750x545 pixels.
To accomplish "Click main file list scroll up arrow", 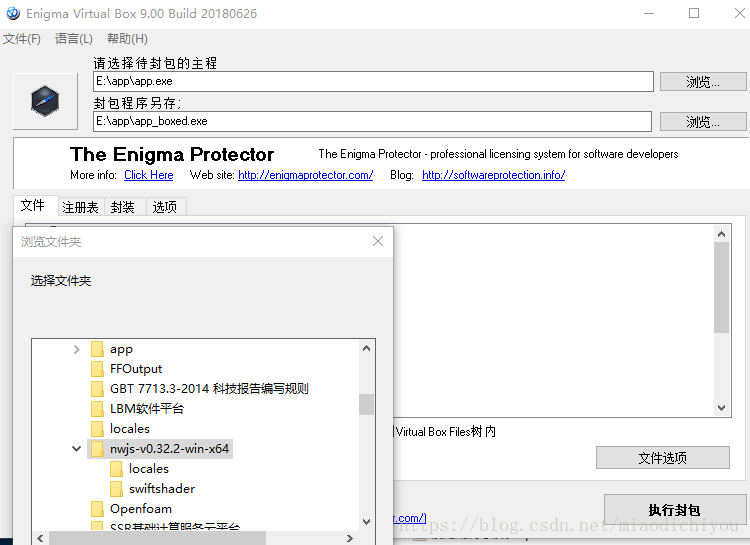I will (x=721, y=234).
